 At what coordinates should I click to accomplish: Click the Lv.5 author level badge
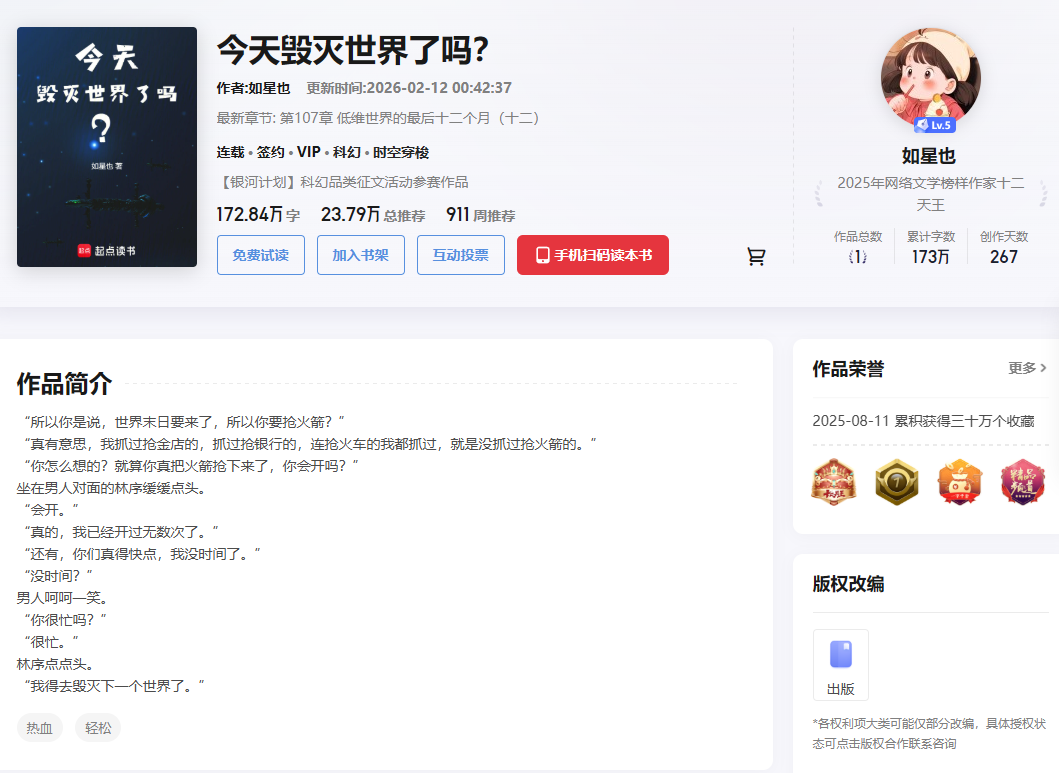click(x=935, y=126)
